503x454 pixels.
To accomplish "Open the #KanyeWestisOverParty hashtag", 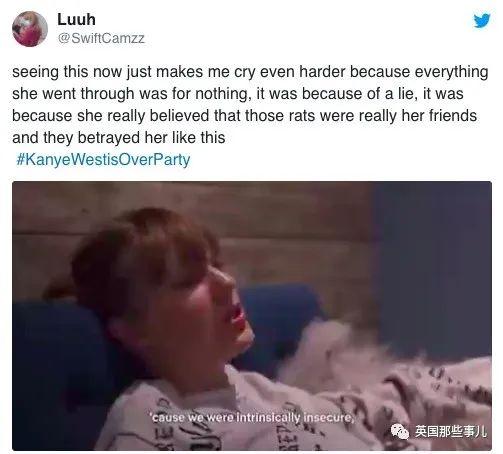I will click(x=103, y=159).
